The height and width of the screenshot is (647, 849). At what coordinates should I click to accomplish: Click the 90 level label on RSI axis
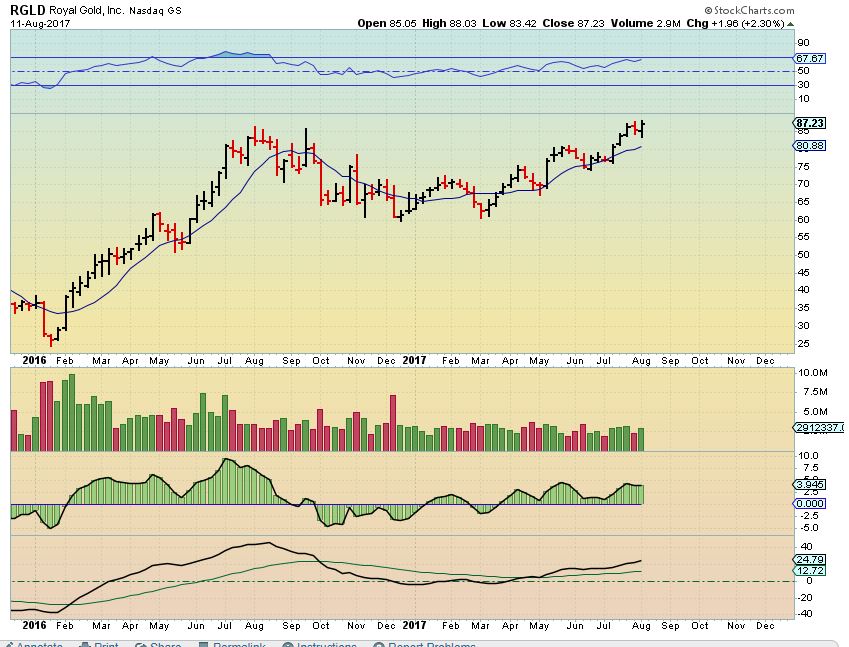[804, 43]
